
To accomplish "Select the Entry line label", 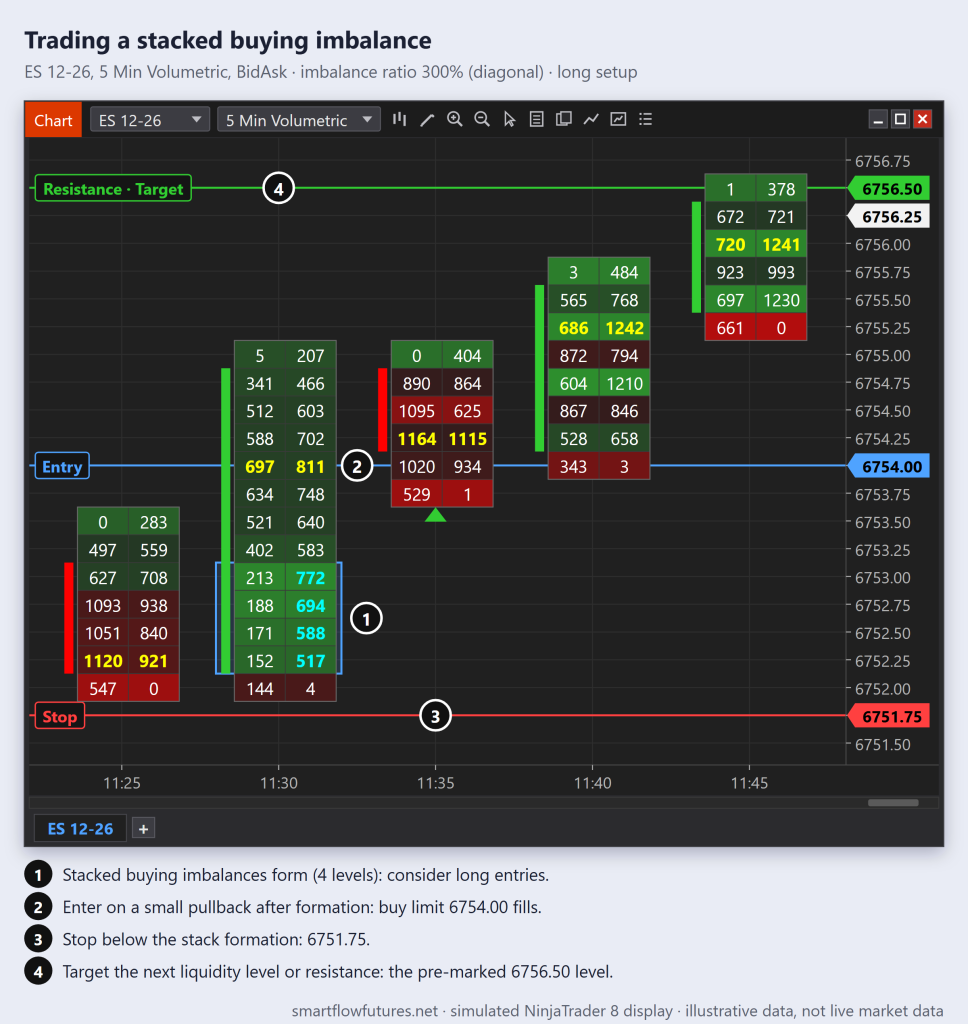I will point(62,467).
